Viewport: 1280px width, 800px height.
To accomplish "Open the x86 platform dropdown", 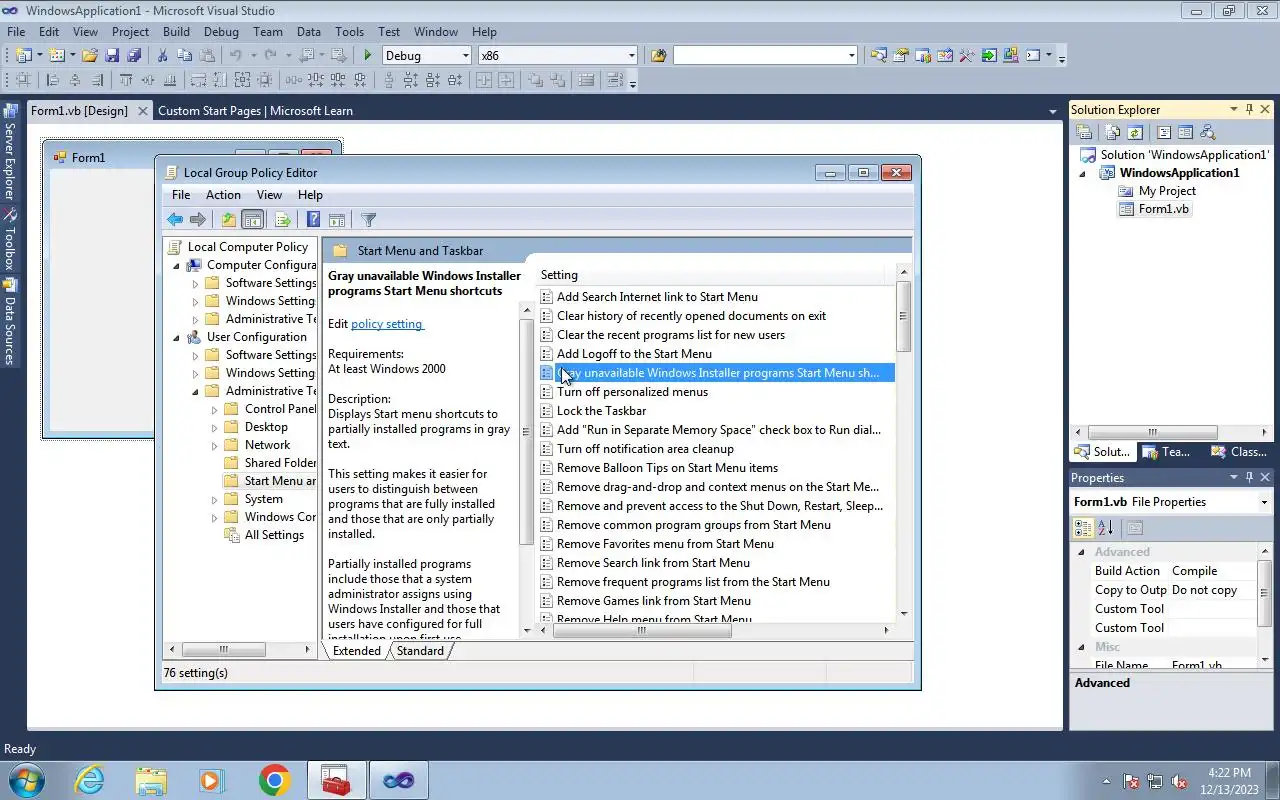I will [x=631, y=56].
